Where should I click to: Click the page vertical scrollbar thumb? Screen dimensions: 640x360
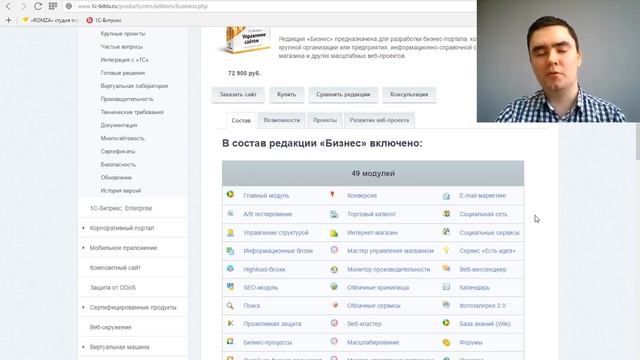pyautogui.click(x=638, y=141)
